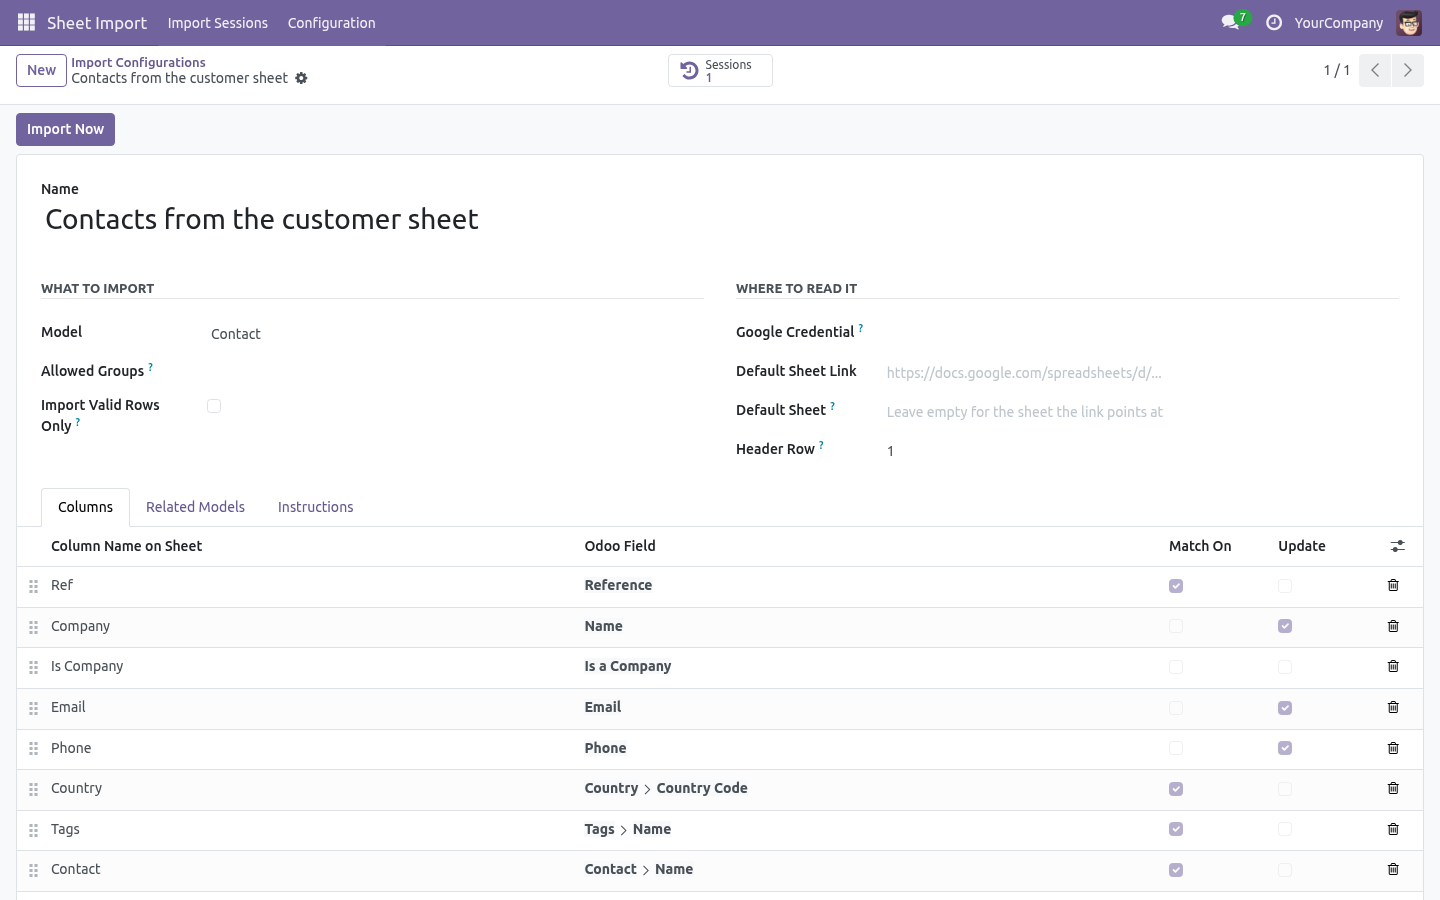1440x900 pixels.
Task: Open Import Configurations breadcrumb link
Action: pyautogui.click(x=138, y=62)
